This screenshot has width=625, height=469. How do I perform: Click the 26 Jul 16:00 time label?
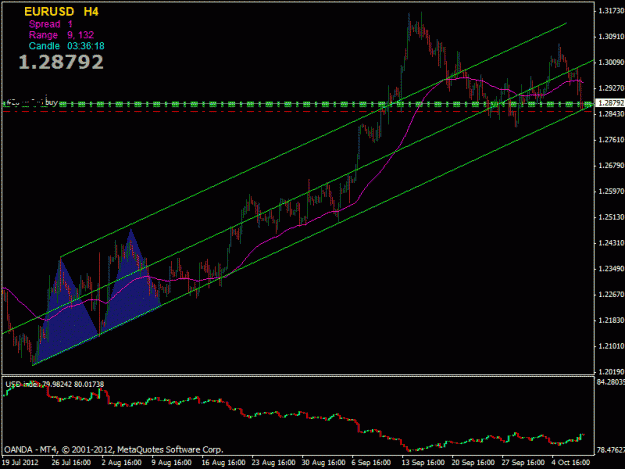[x=71, y=463]
